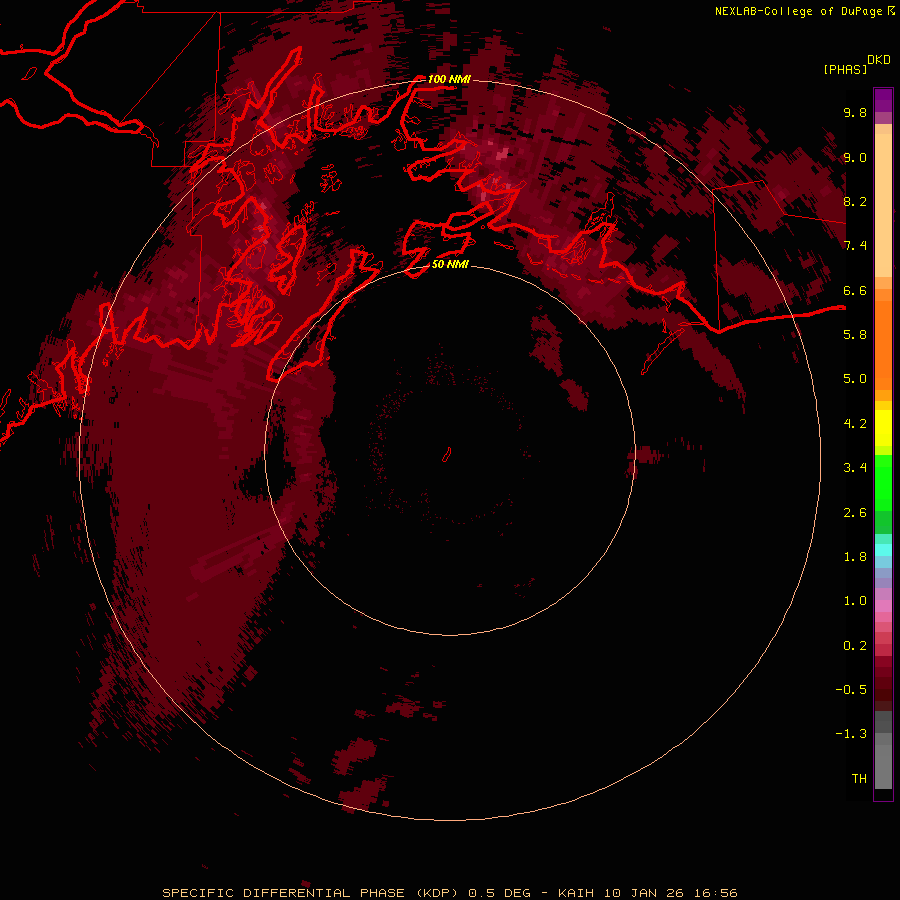Click the small island outline at the radar center
900x900 pixels.
(x=447, y=455)
